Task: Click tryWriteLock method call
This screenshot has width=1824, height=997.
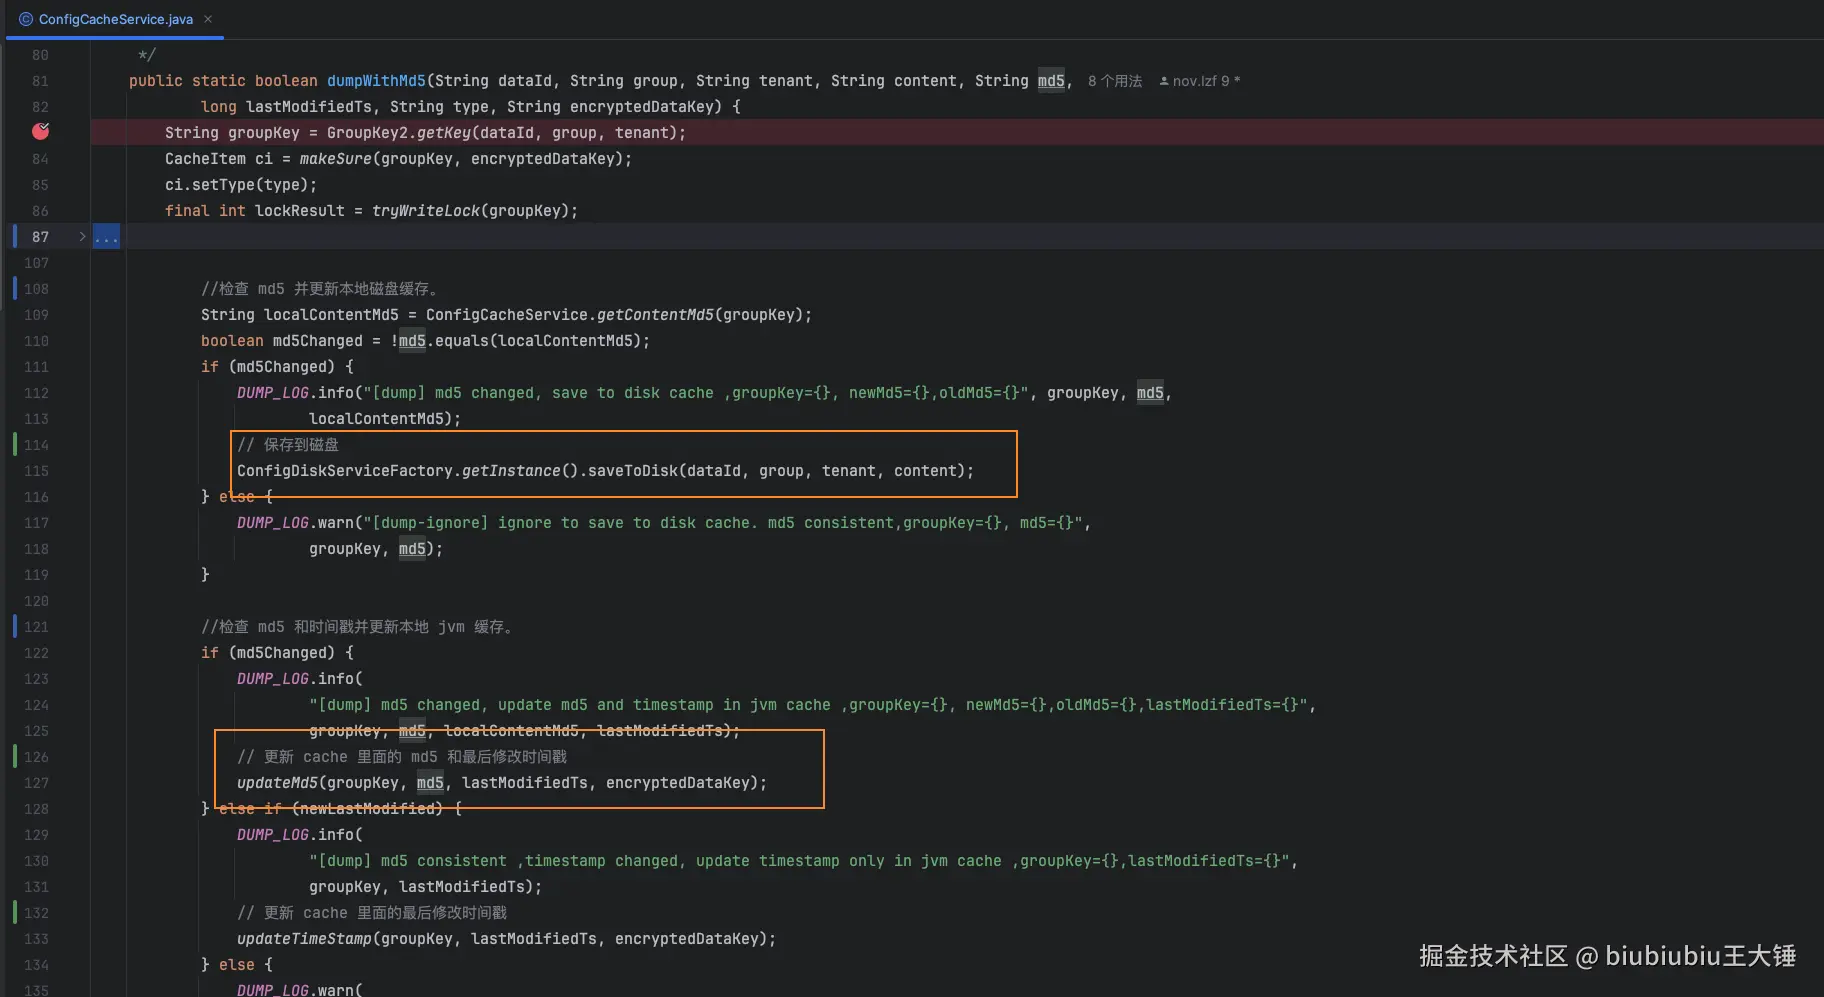Action: [x=426, y=211]
